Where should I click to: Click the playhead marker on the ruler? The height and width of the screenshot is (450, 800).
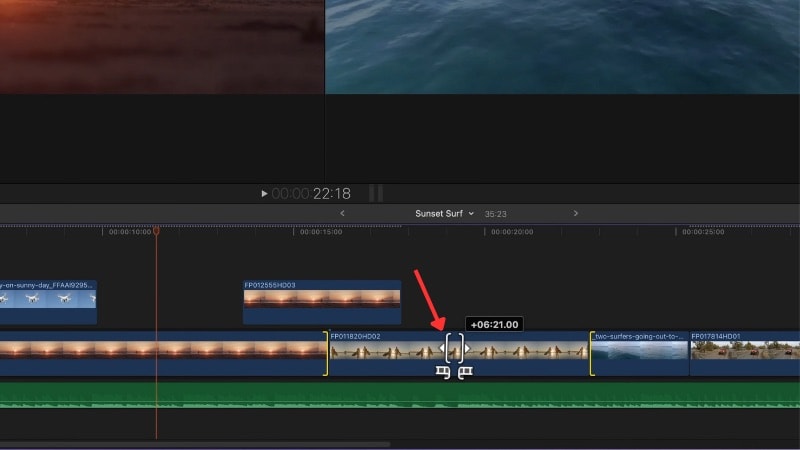click(156, 231)
